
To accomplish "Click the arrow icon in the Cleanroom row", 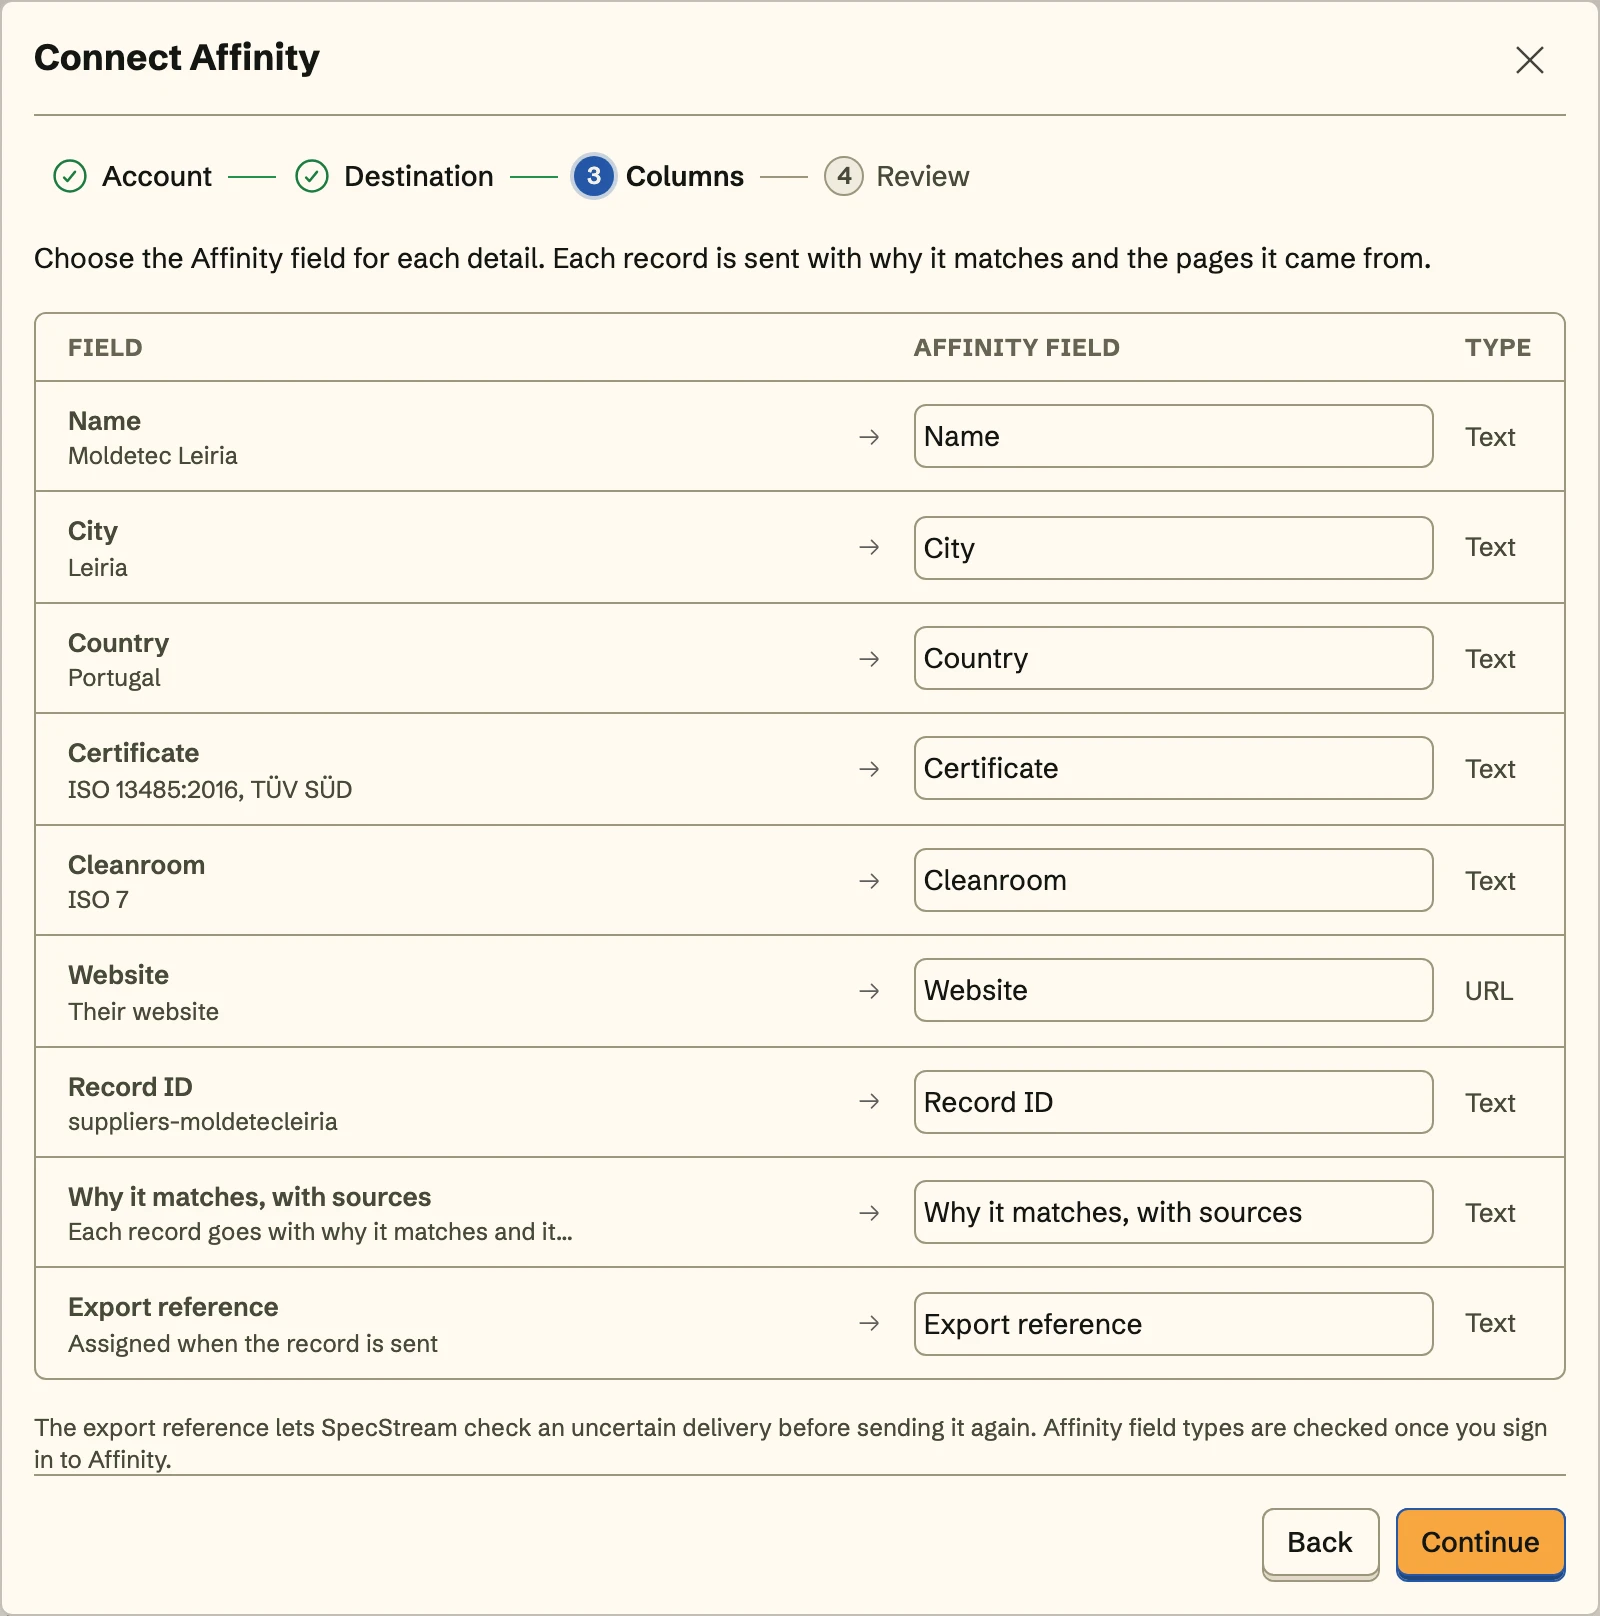I will (869, 881).
